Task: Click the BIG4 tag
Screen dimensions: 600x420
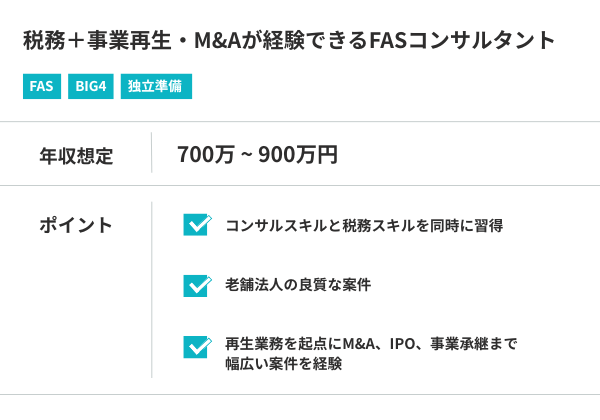Action: tap(89, 86)
